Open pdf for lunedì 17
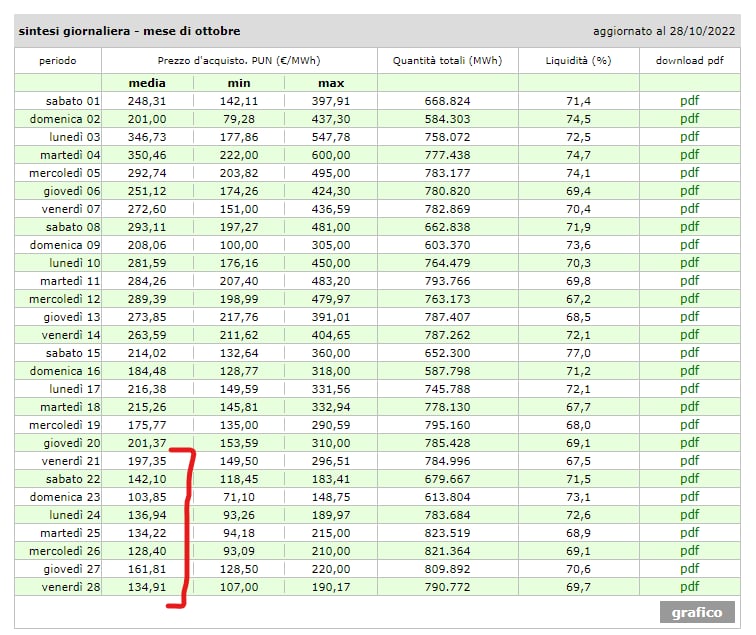 [689, 389]
